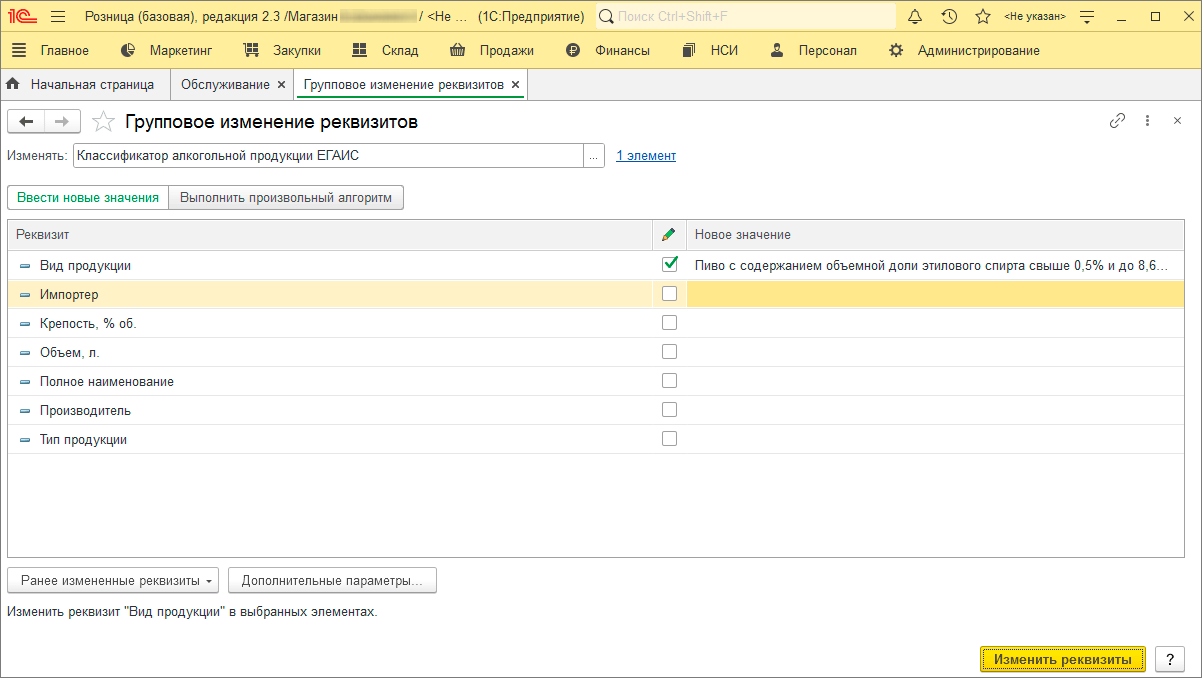Open the history clock icon

coord(949,17)
